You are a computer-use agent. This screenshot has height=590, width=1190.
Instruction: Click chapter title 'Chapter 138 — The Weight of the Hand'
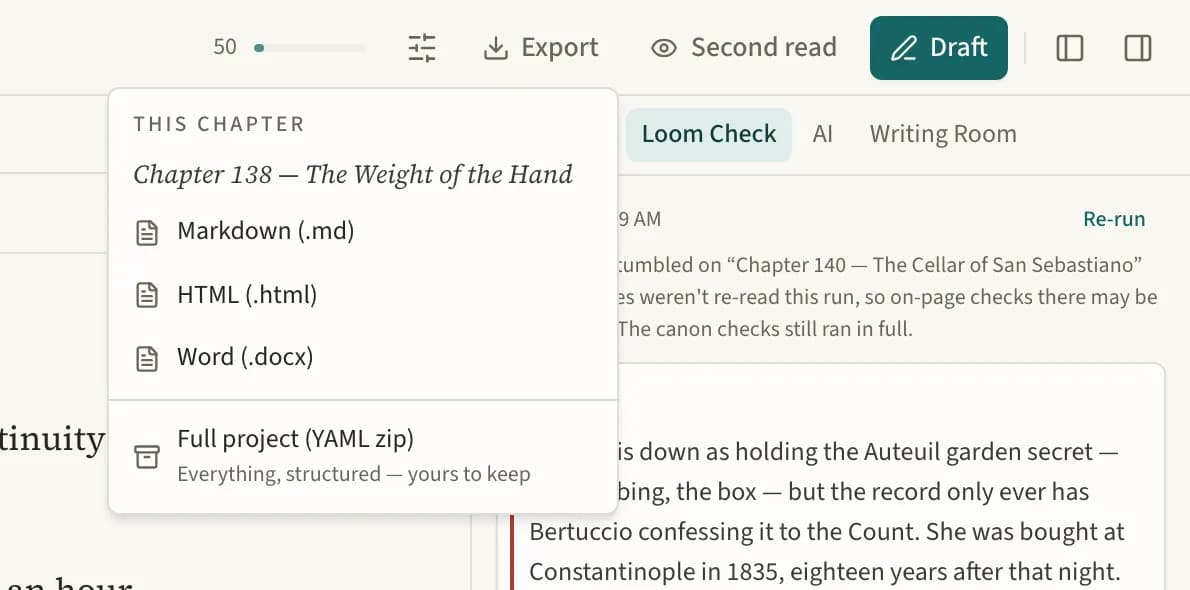click(x=353, y=175)
